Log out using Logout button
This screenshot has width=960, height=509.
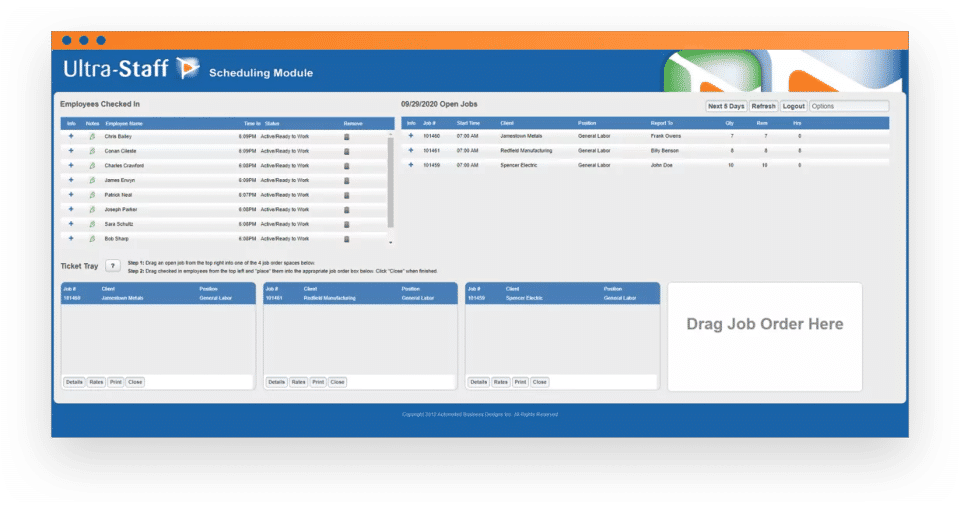click(793, 106)
